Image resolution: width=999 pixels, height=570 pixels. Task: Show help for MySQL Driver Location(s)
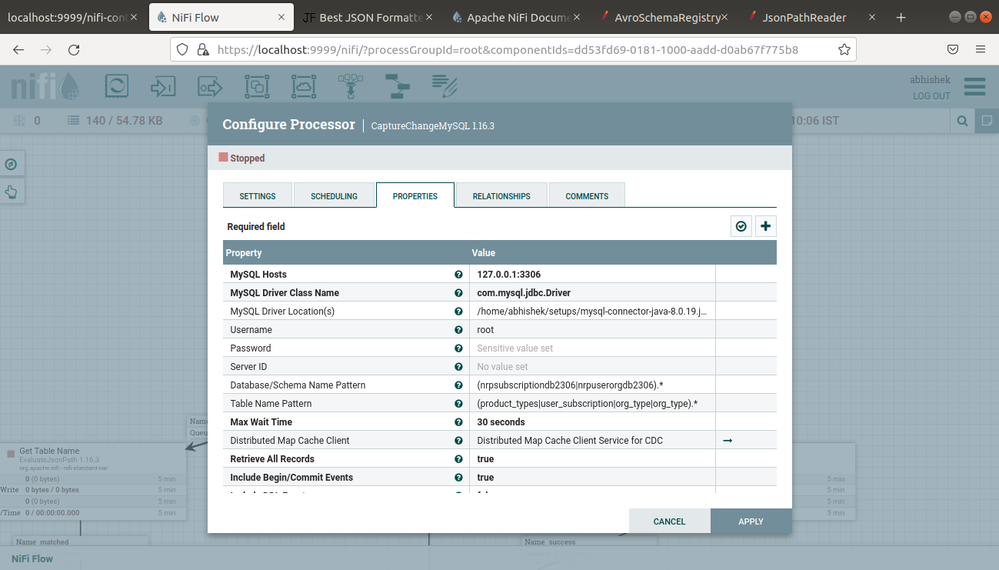coord(458,311)
